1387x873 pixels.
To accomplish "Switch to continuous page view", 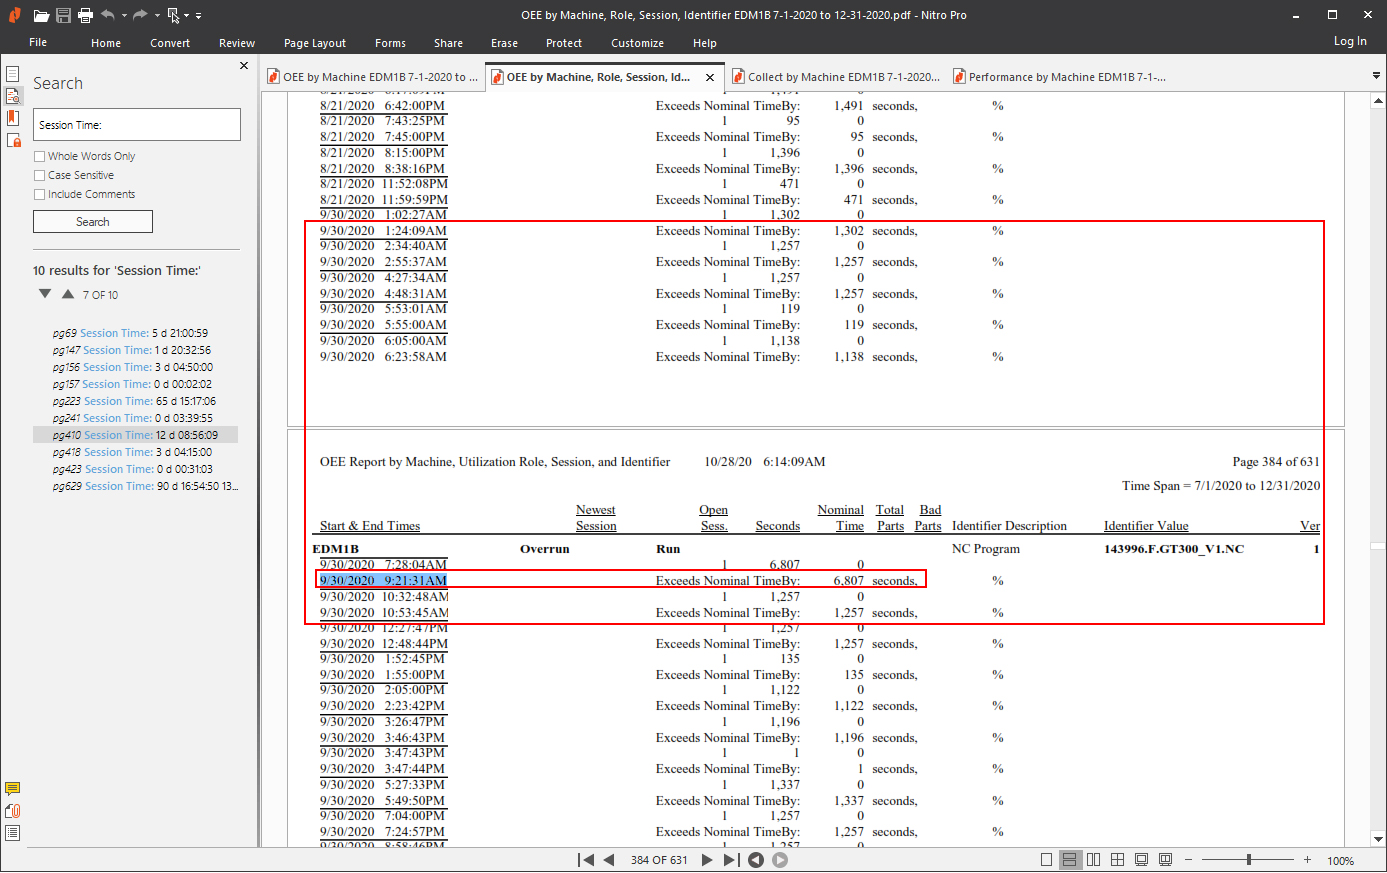I will [1070, 860].
